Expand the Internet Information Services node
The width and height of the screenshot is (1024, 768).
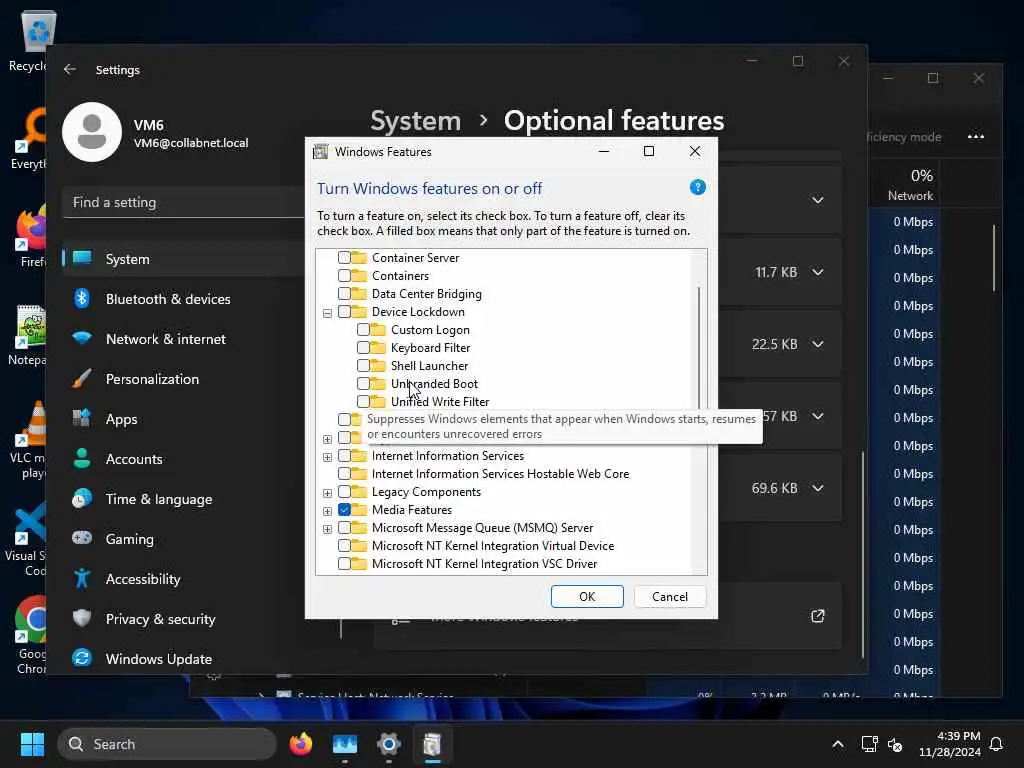327,457
